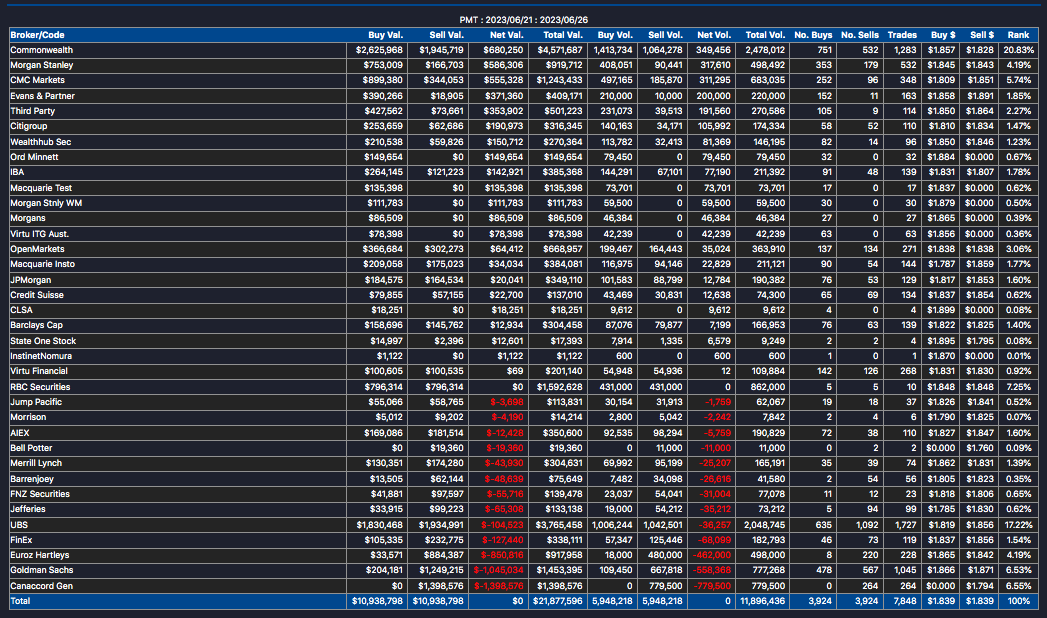The image size is (1047, 618).
Task: Click the Total row label
Action: pos(20,601)
